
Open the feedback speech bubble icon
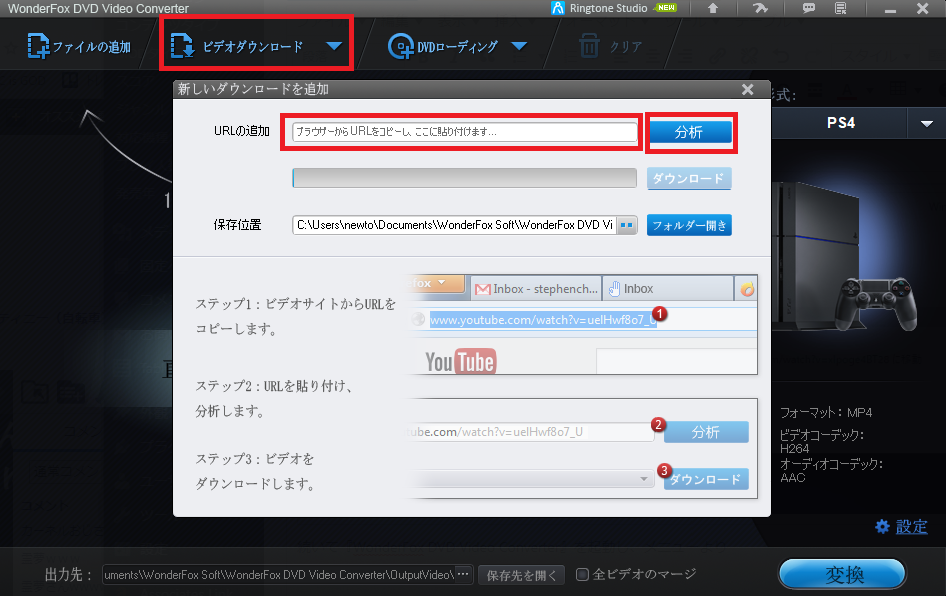coord(808,8)
